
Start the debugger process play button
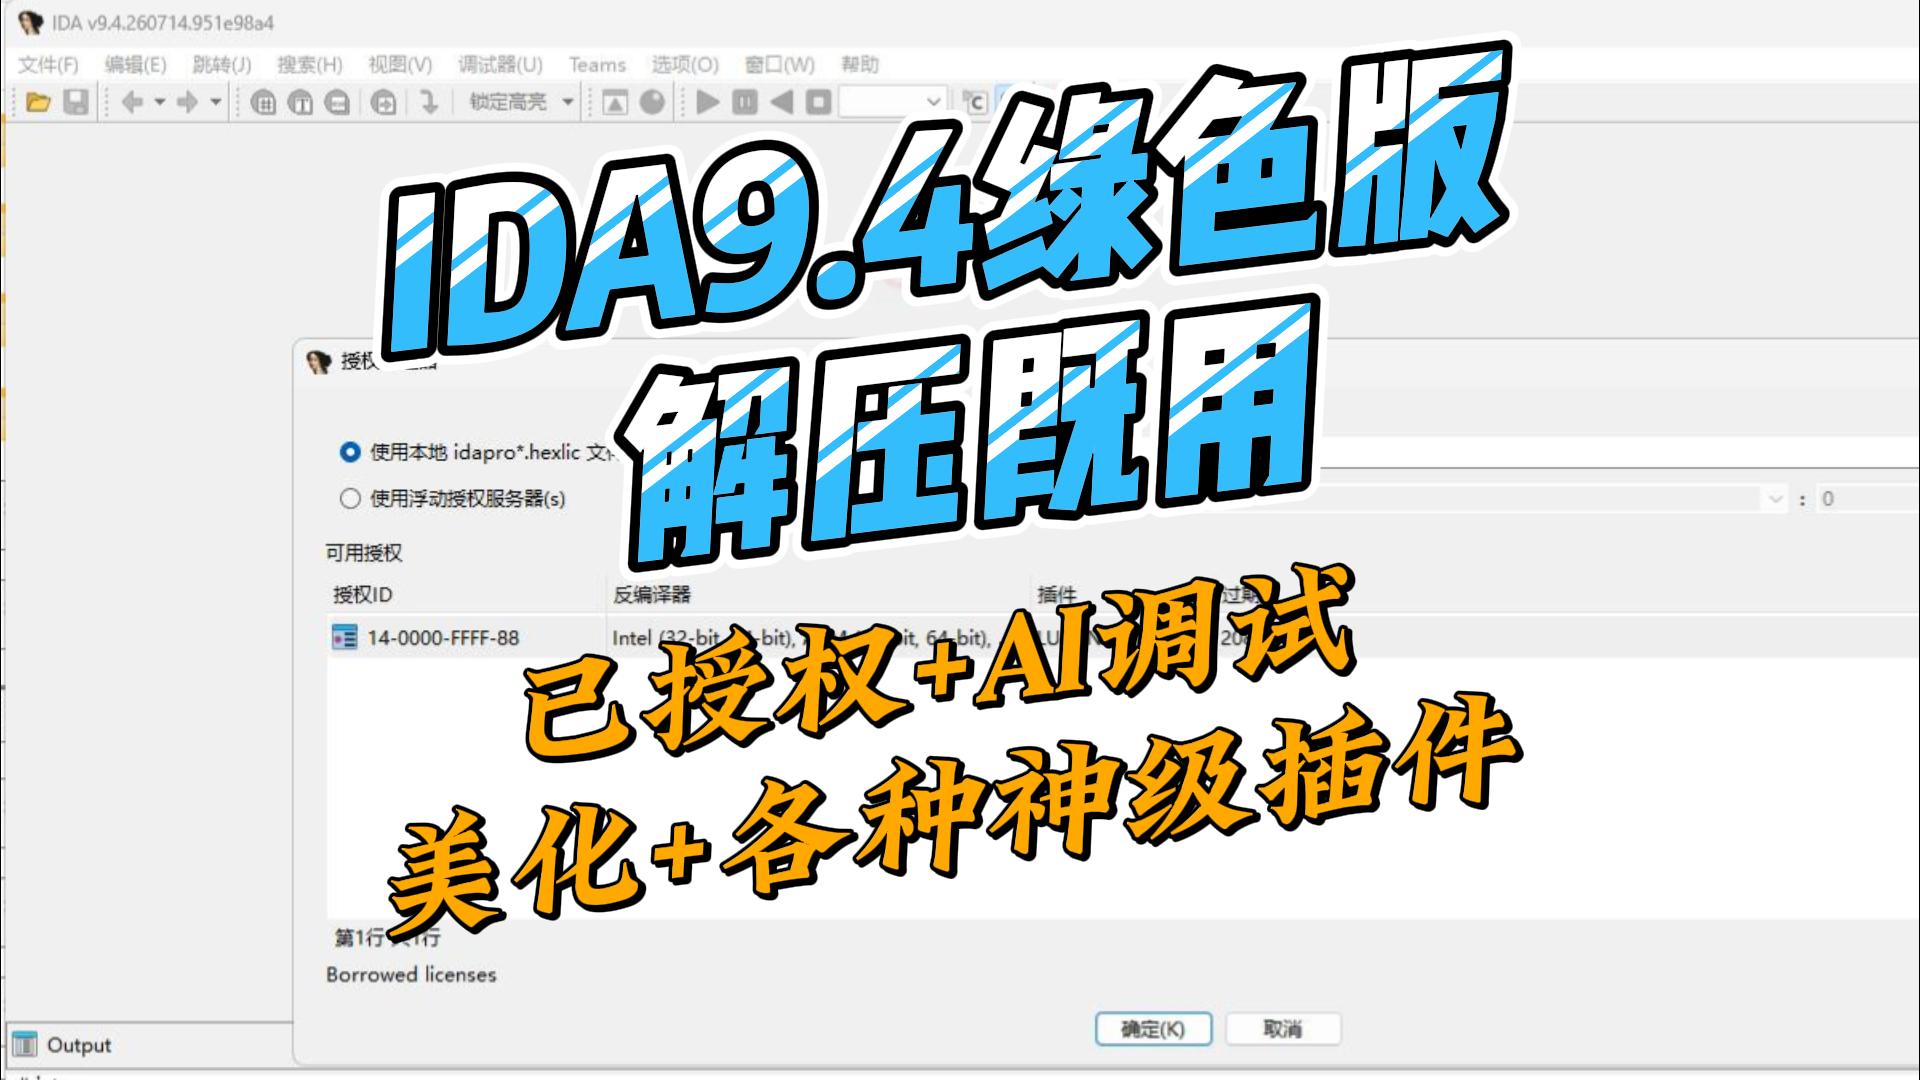coord(708,102)
